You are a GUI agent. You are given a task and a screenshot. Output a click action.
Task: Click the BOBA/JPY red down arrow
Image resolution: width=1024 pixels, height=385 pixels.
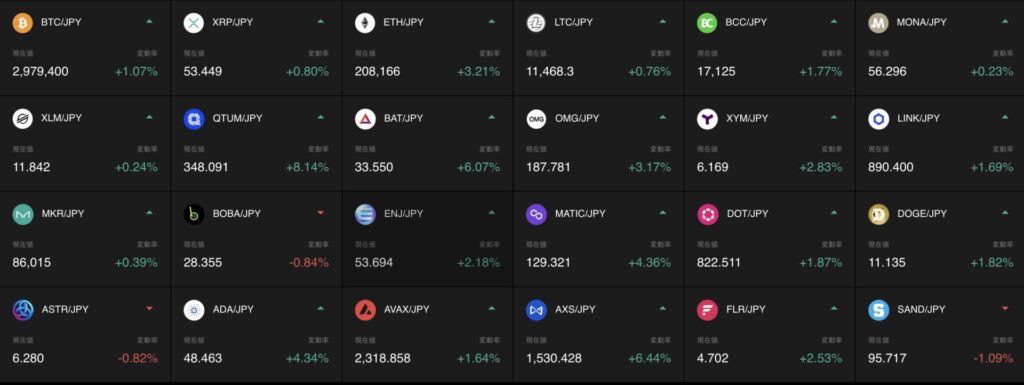[321, 213]
